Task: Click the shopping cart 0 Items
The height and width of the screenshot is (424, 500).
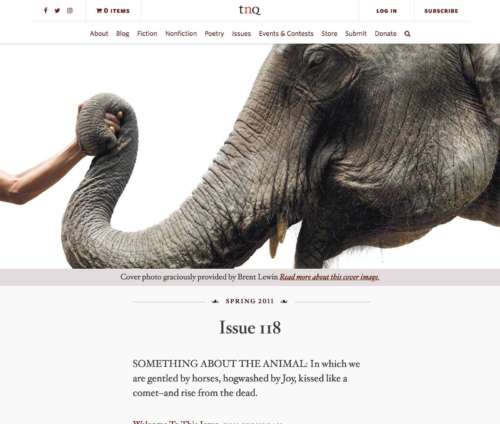Action: 113,11
